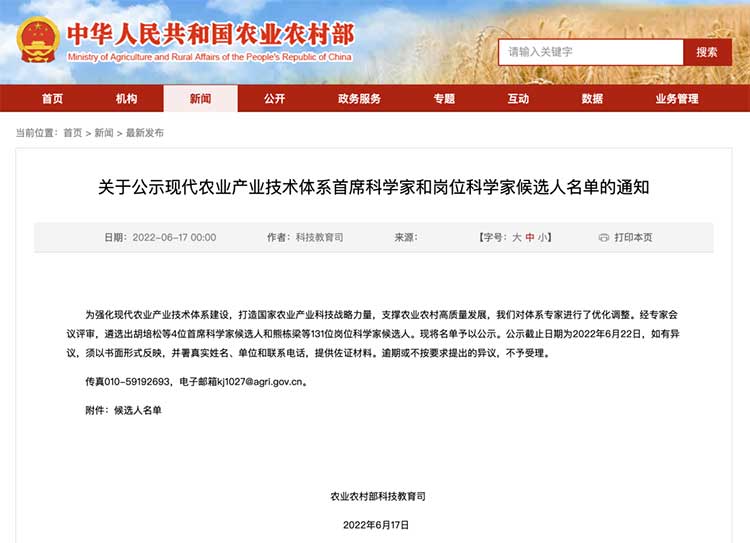Open the 专题 navigation item
This screenshot has height=543, width=750.
[444, 99]
